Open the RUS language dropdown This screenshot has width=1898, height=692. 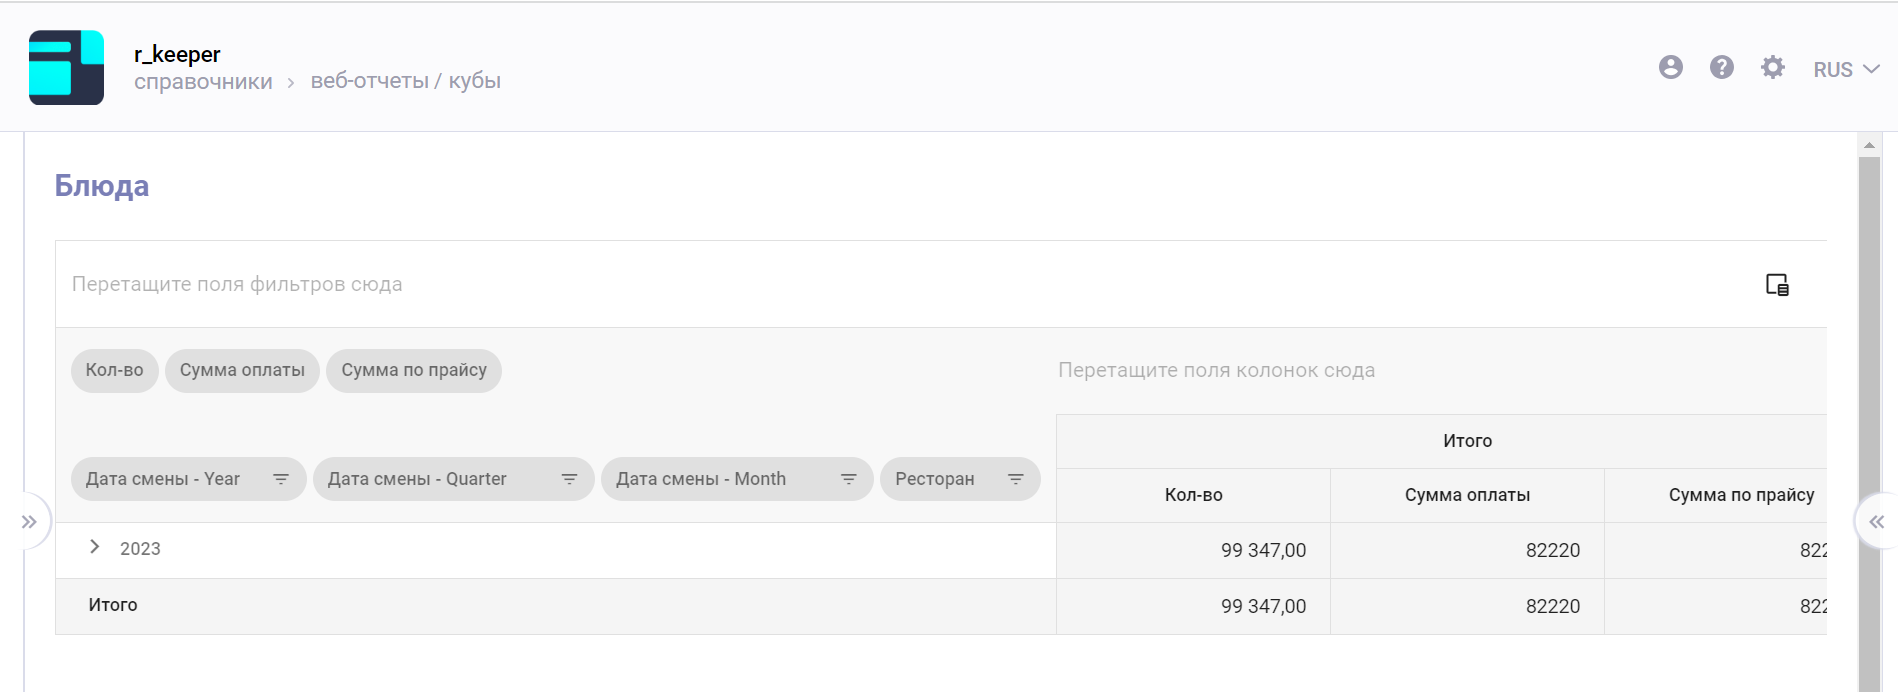(x=1846, y=69)
